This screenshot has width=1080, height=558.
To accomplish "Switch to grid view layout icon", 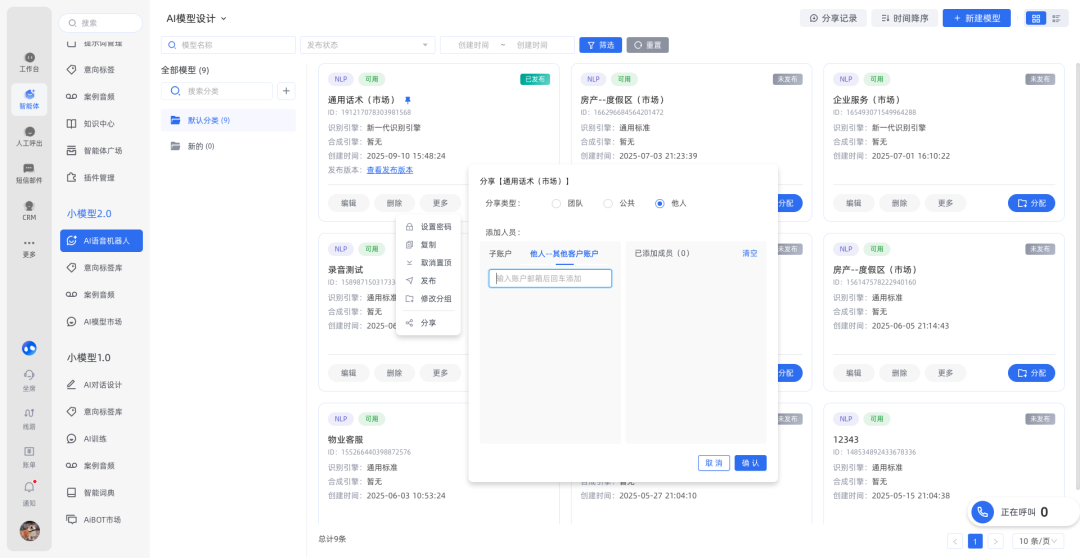I will pos(1036,18).
